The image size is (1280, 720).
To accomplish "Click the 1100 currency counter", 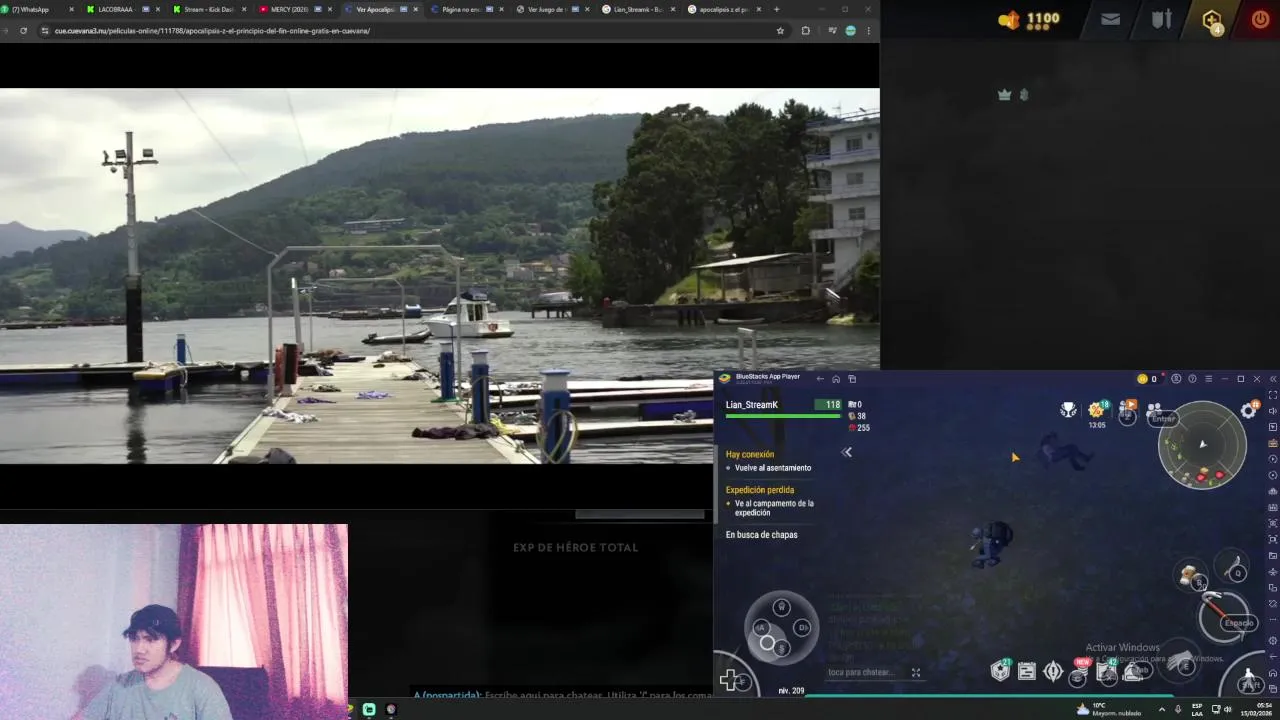I will click(1029, 19).
